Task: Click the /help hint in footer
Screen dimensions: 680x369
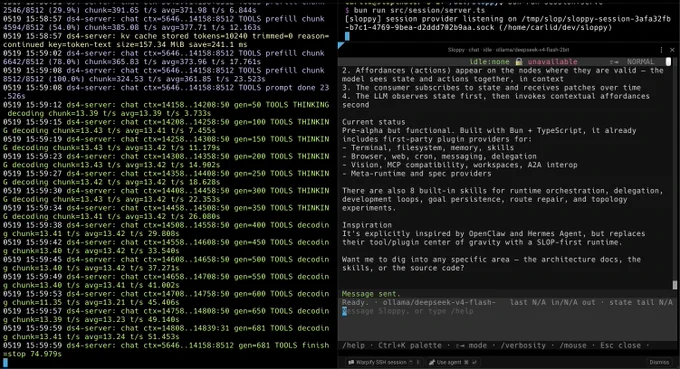Action: click(x=353, y=345)
